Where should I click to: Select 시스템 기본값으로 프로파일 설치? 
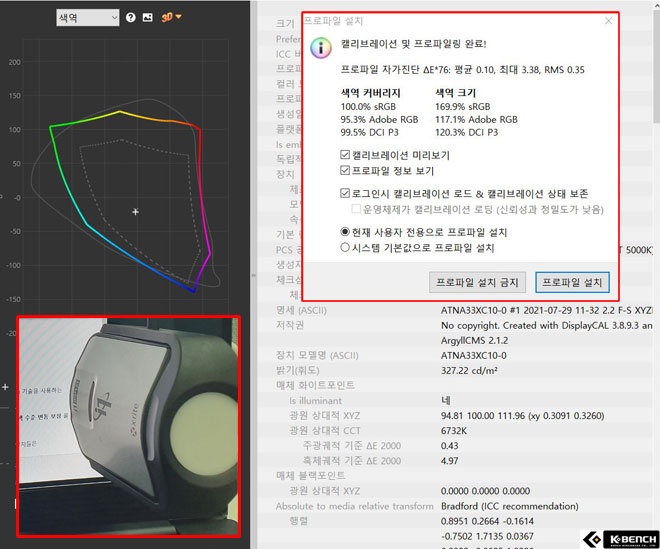[x=345, y=247]
